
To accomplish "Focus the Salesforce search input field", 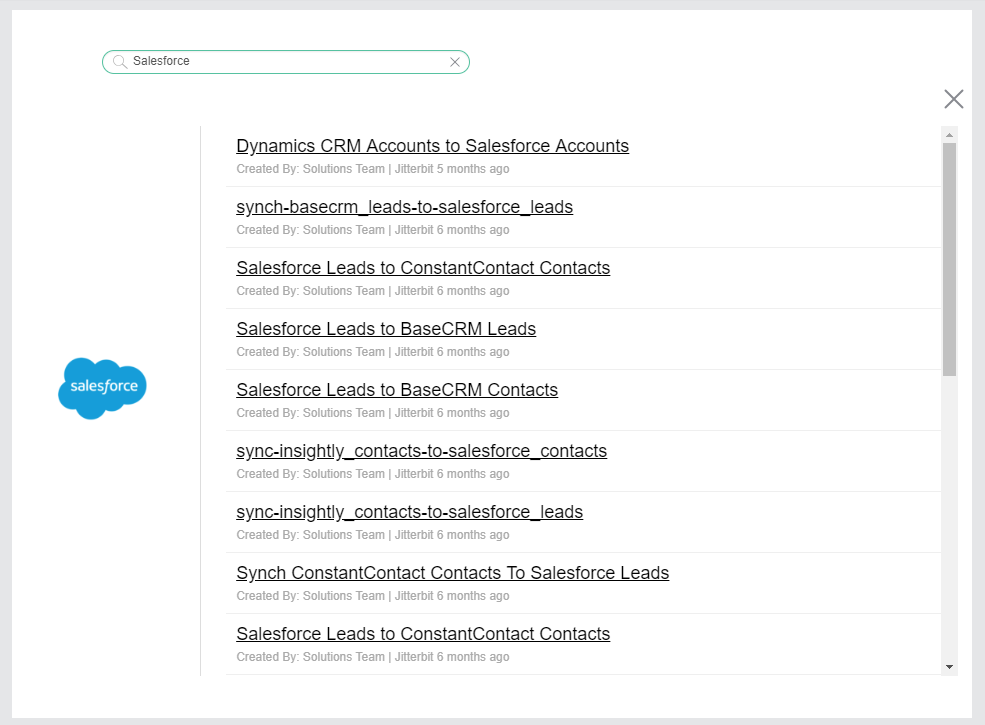I will click(288, 62).
